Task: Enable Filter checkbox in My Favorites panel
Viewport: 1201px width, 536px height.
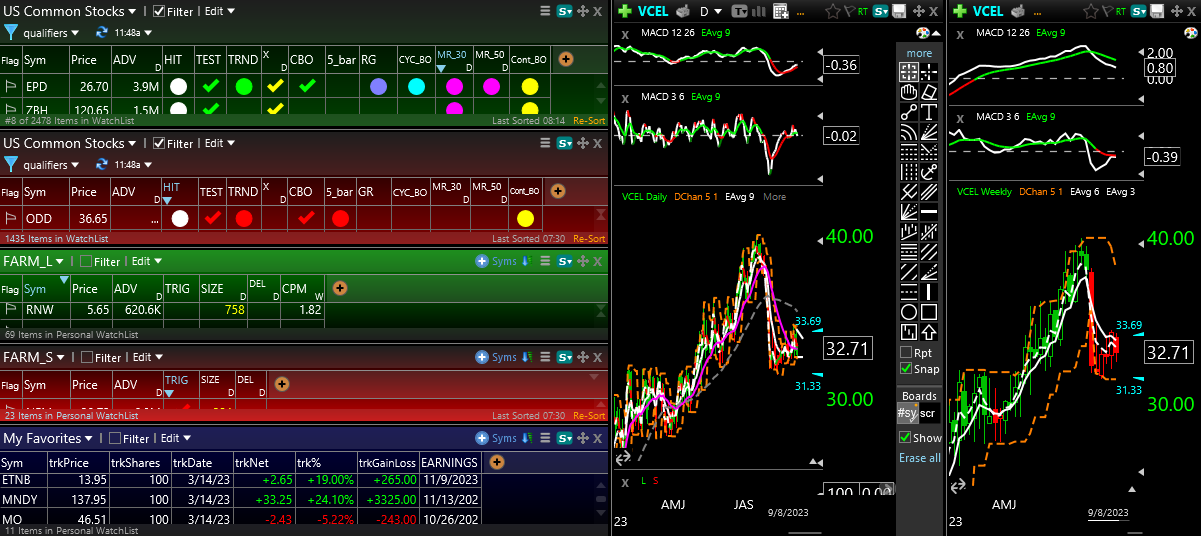Action: 115,438
